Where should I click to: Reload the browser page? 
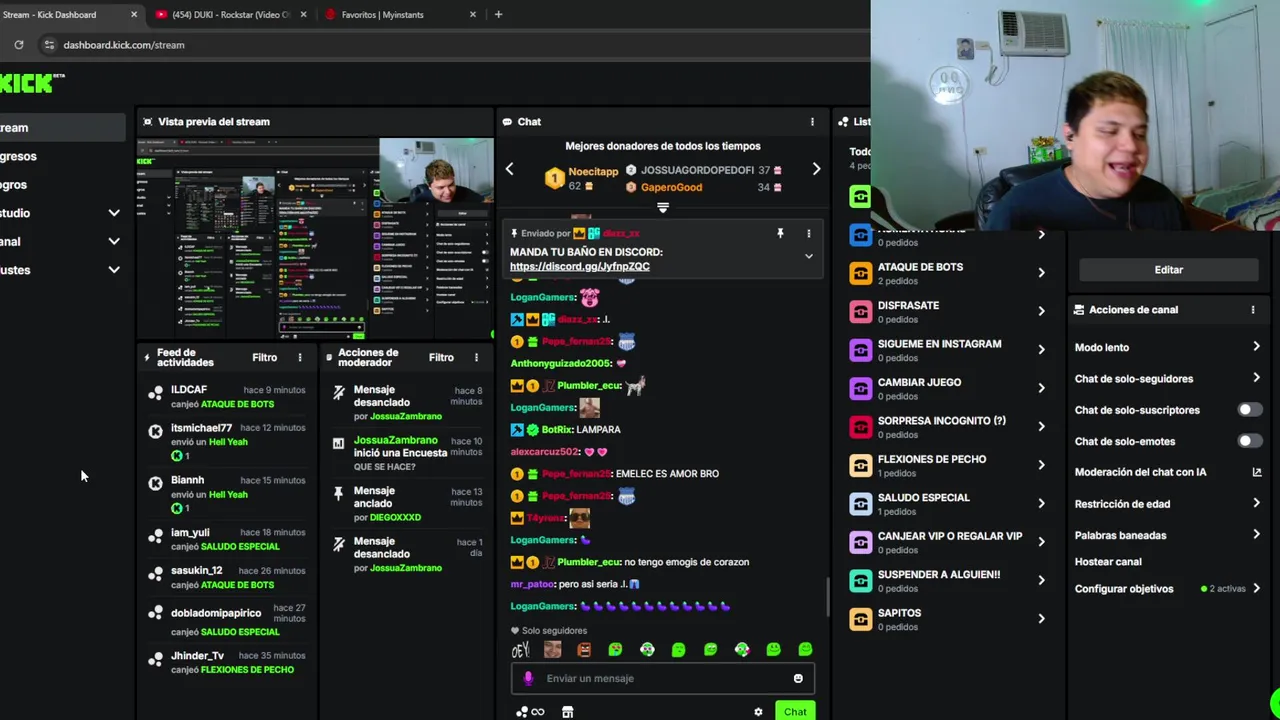[19, 45]
